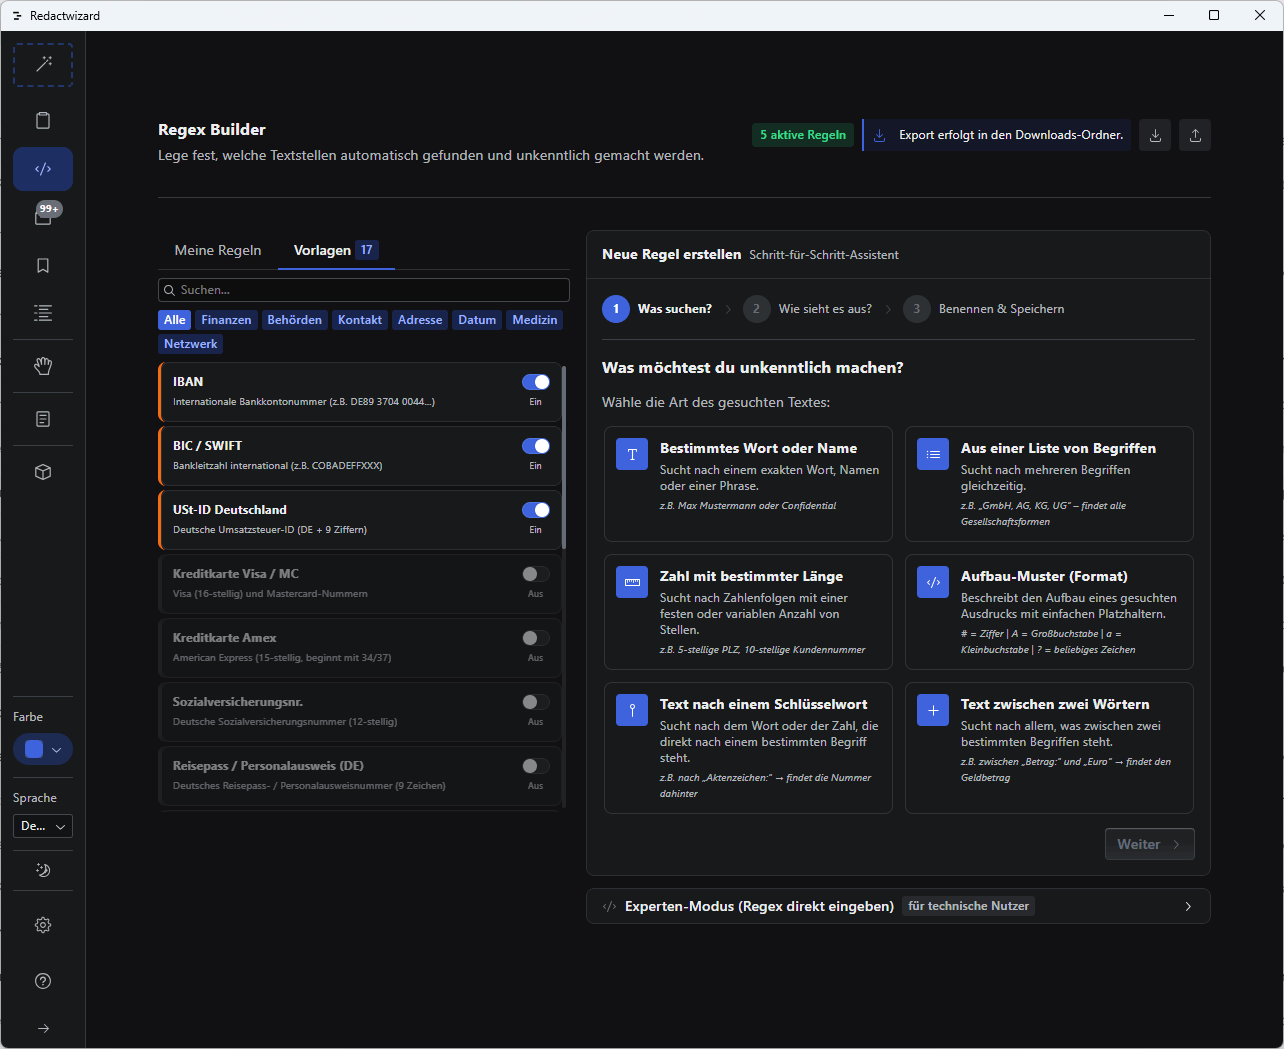Click the Suchen search field
This screenshot has height=1049, width=1284.
(x=364, y=290)
